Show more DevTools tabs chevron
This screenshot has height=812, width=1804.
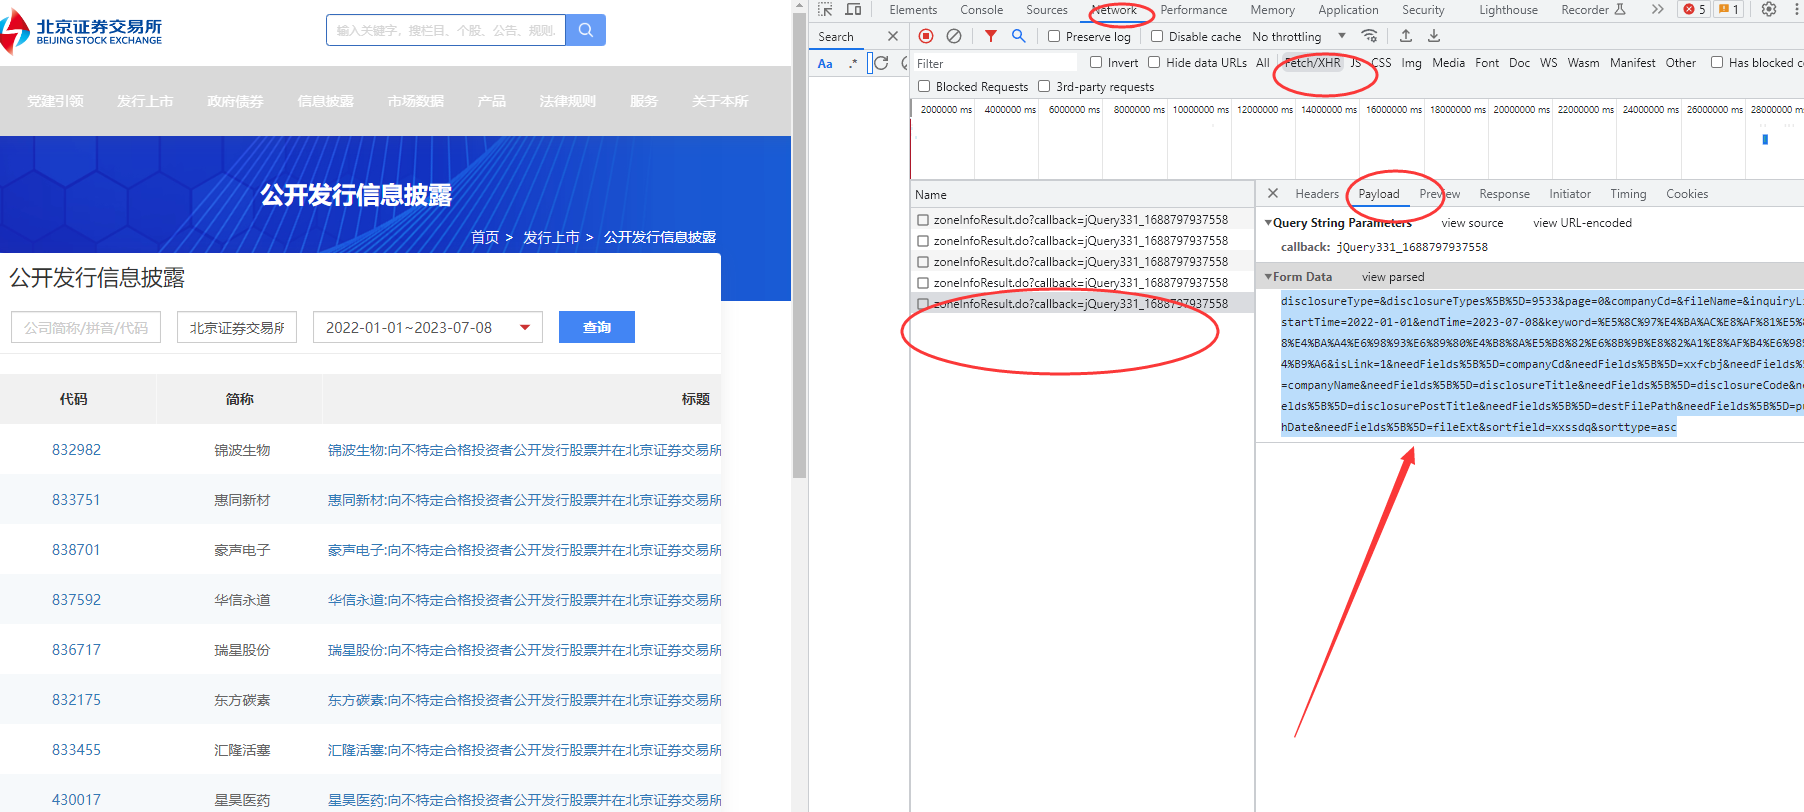[x=1657, y=10]
